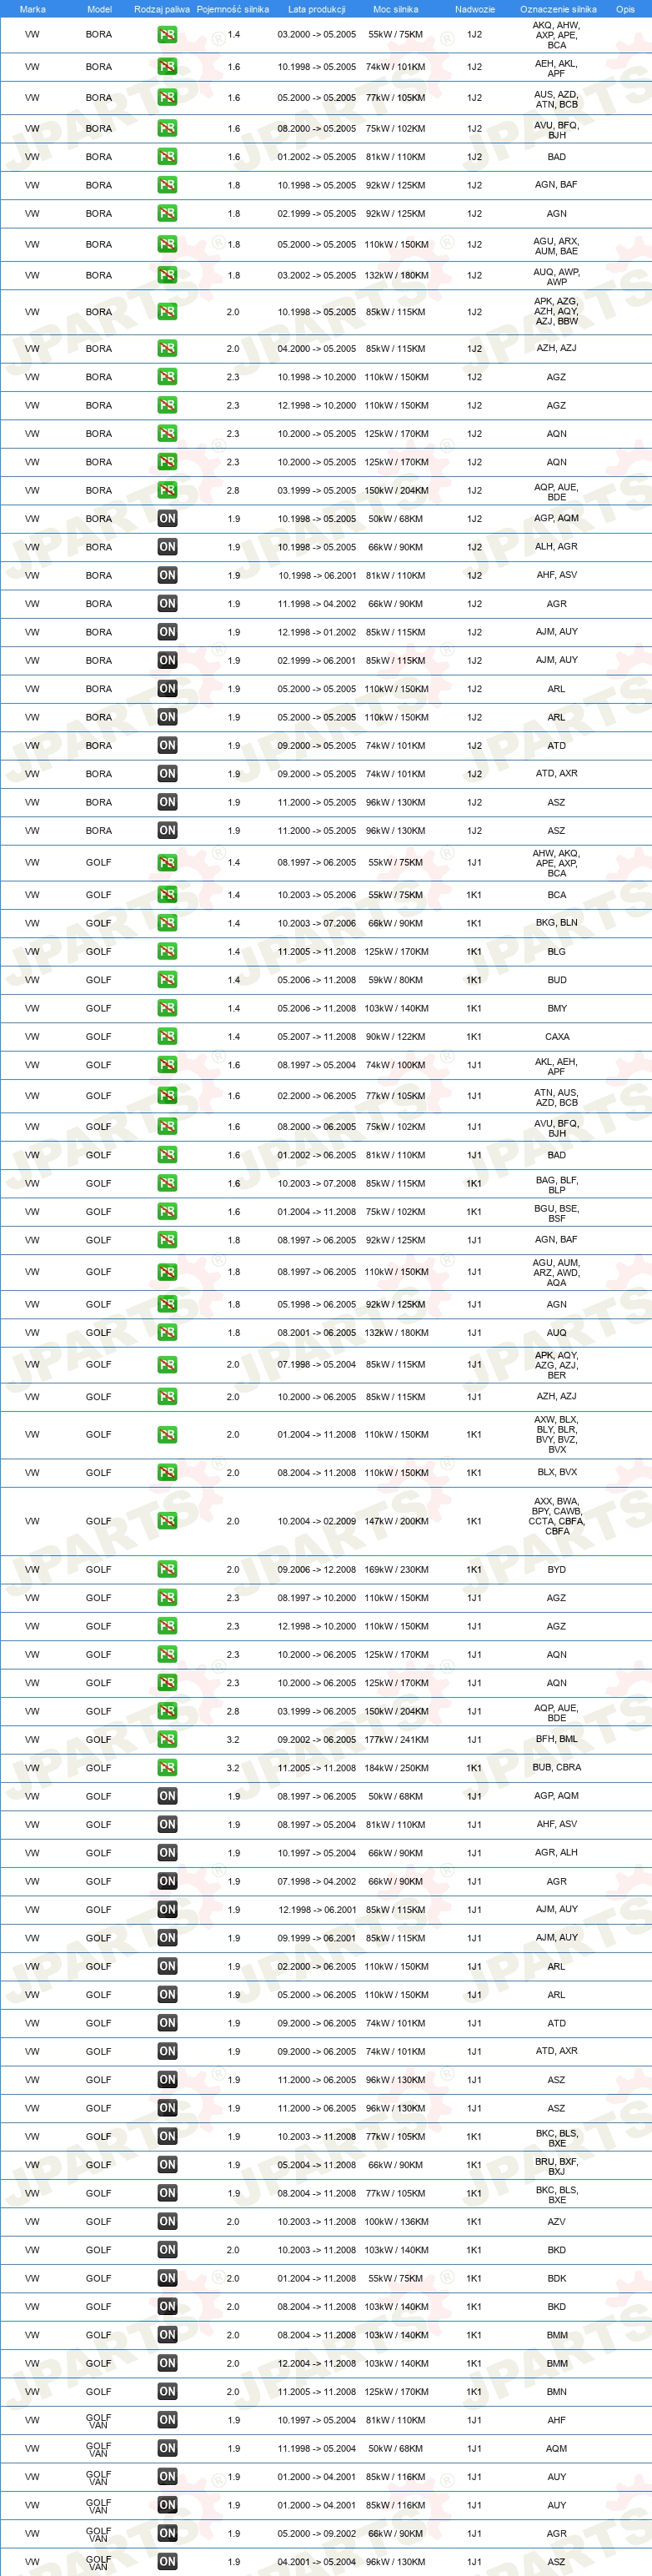
Task: Select petrol icon in BORA 2.8 row
Action: click(167, 490)
